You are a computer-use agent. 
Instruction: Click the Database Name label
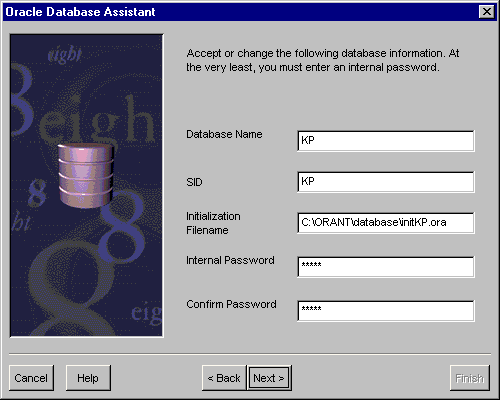[x=224, y=134]
